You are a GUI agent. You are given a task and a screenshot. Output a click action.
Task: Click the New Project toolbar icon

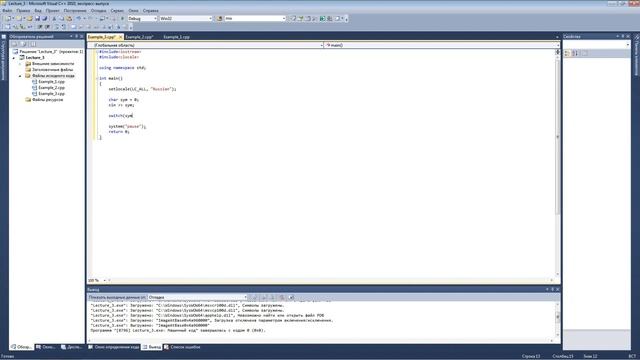8,18
